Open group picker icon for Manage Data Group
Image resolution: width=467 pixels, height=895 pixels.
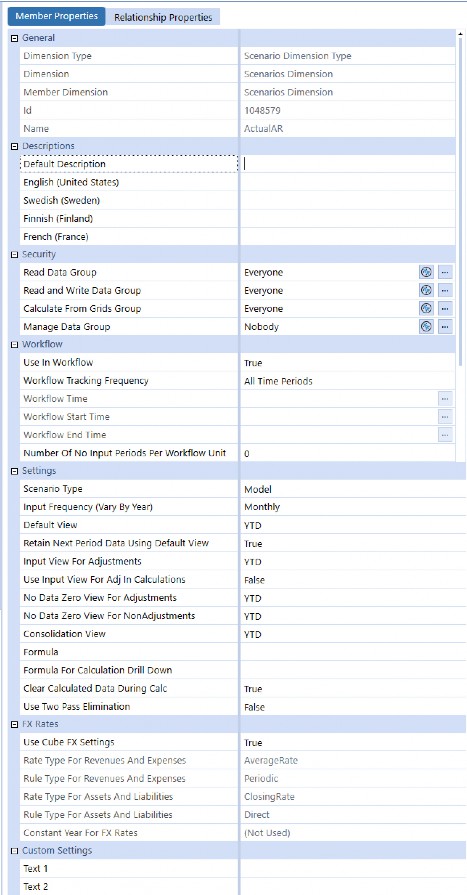(426, 327)
